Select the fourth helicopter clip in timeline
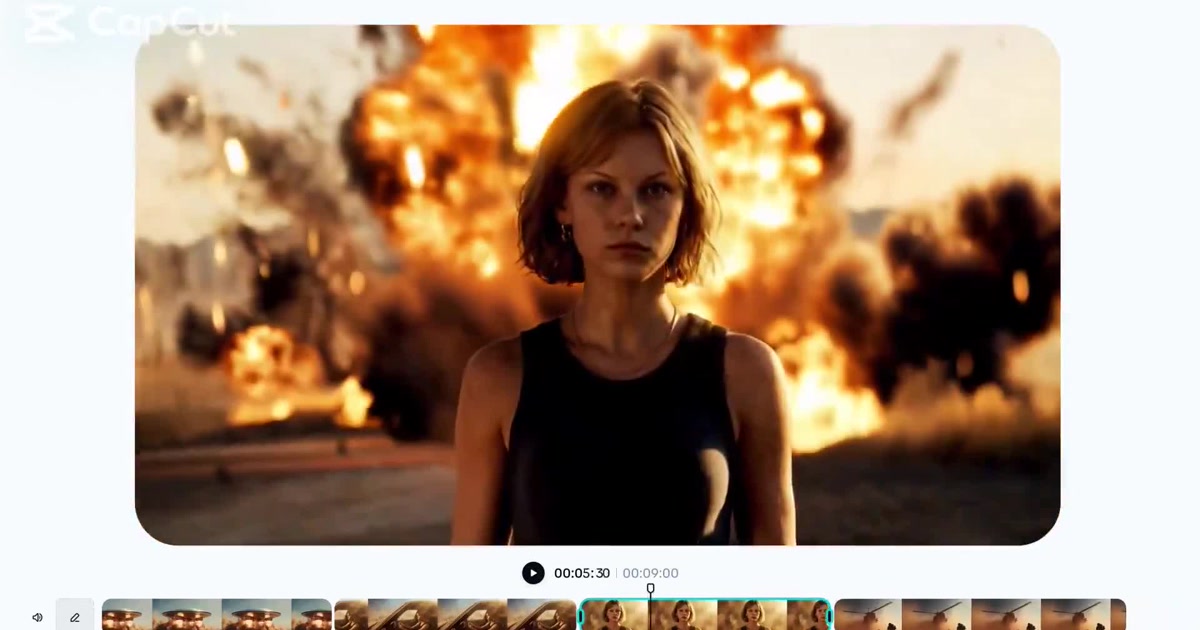The height and width of the screenshot is (630, 1200). (x=980, y=615)
